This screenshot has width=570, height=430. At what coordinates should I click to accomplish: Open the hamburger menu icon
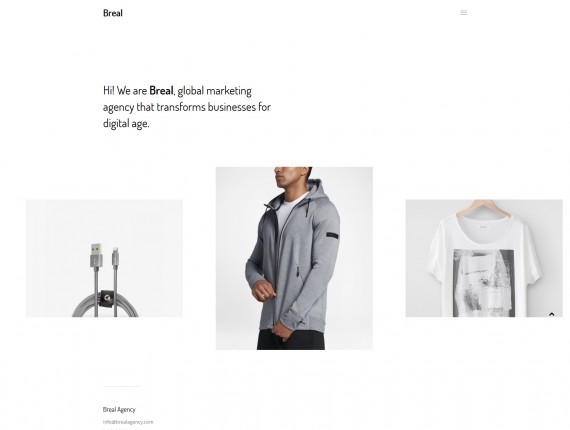coord(463,13)
